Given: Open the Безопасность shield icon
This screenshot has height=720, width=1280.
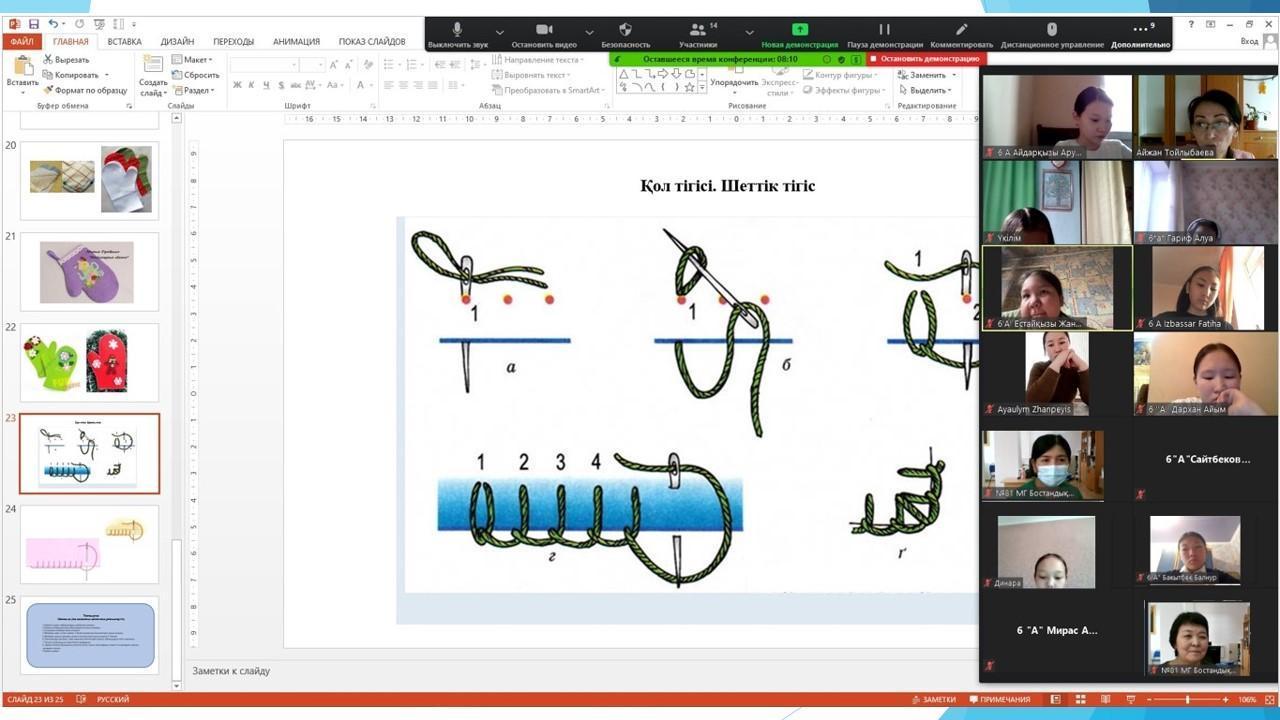Looking at the screenshot, I should pos(625,31).
